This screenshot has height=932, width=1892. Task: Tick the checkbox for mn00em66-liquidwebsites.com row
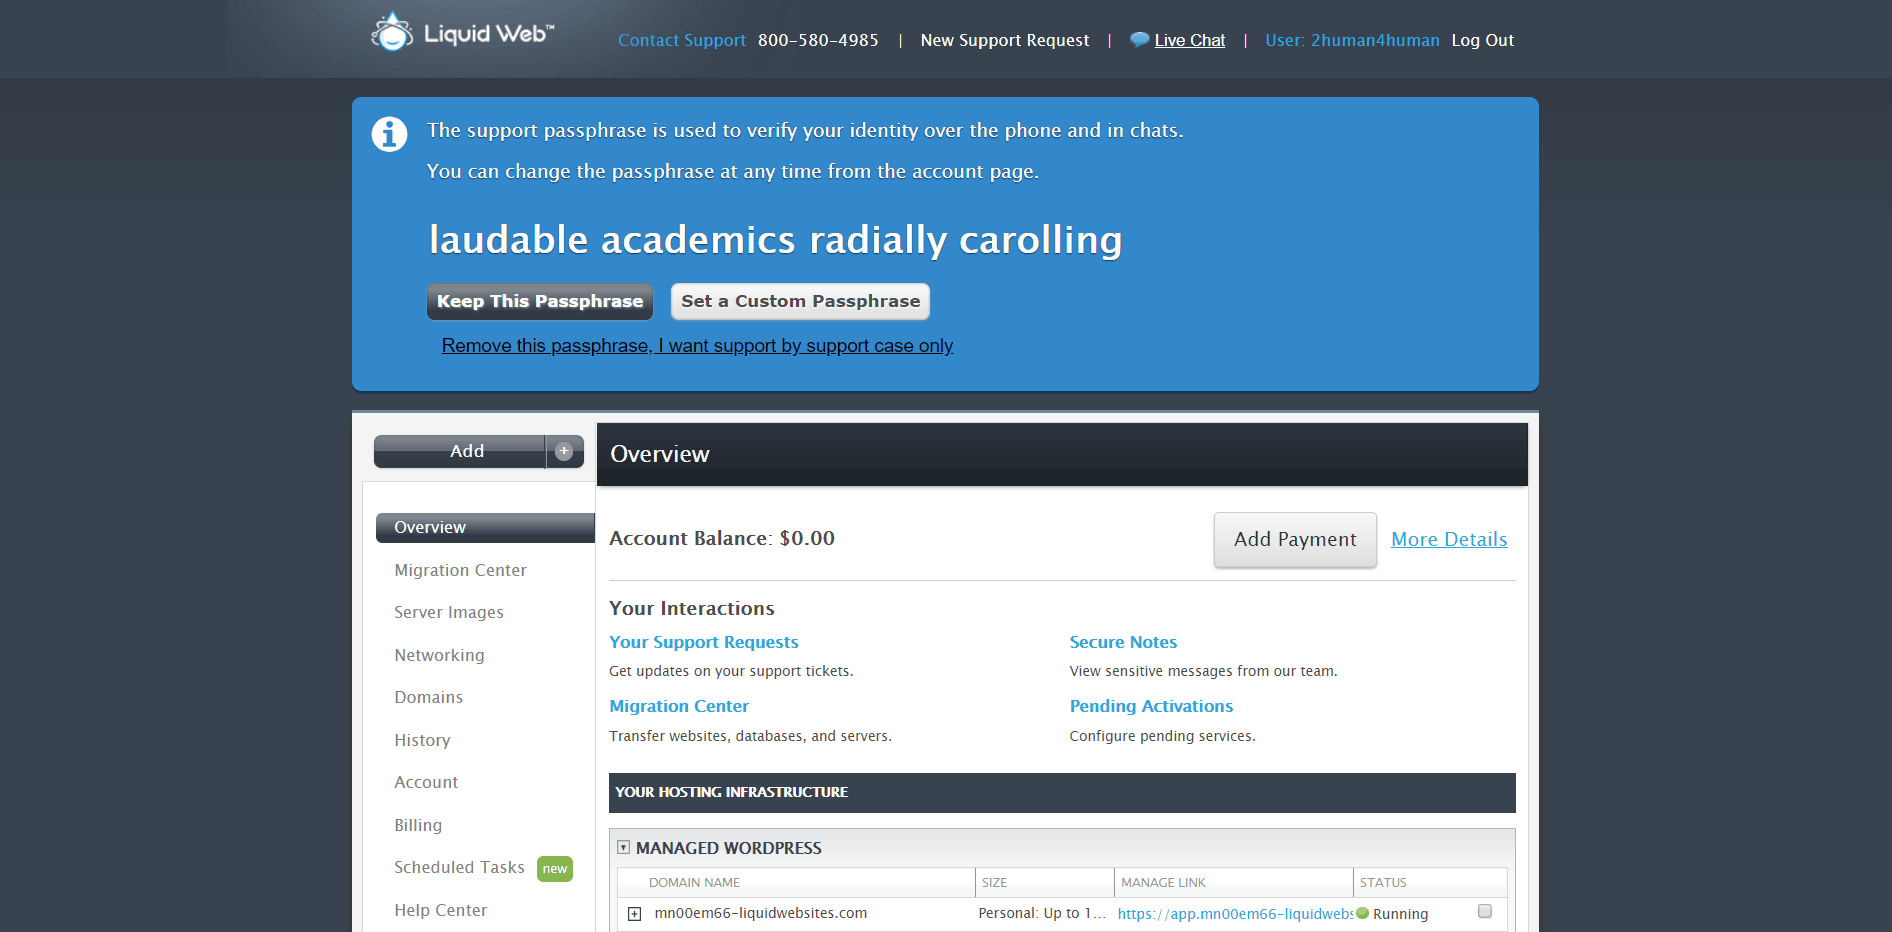coord(1485,911)
